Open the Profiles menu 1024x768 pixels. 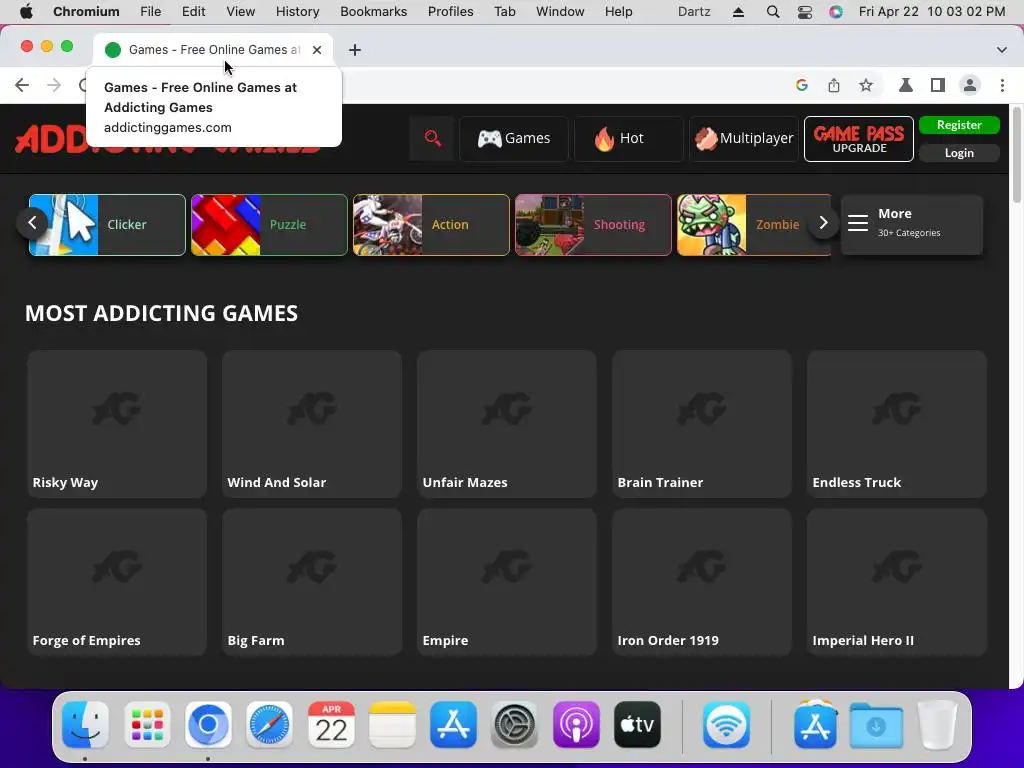[451, 12]
